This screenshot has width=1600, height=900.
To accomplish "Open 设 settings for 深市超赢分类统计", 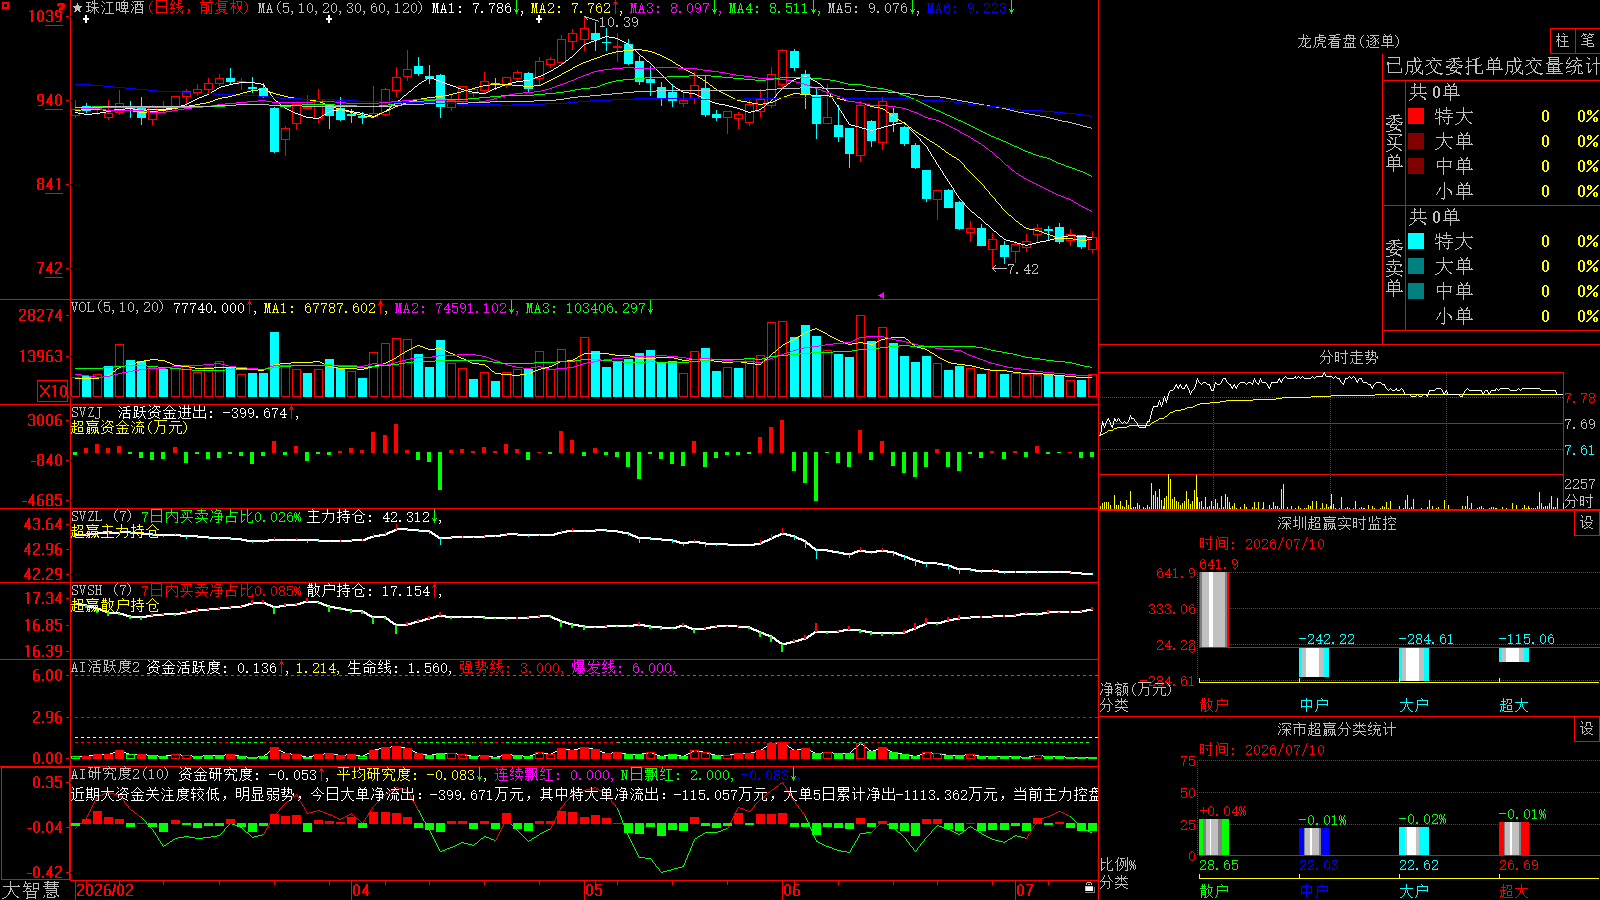I will click(1587, 729).
